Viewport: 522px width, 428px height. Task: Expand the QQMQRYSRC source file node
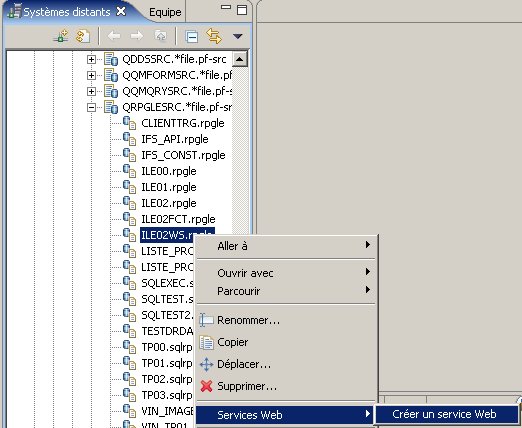pyautogui.click(x=91, y=91)
